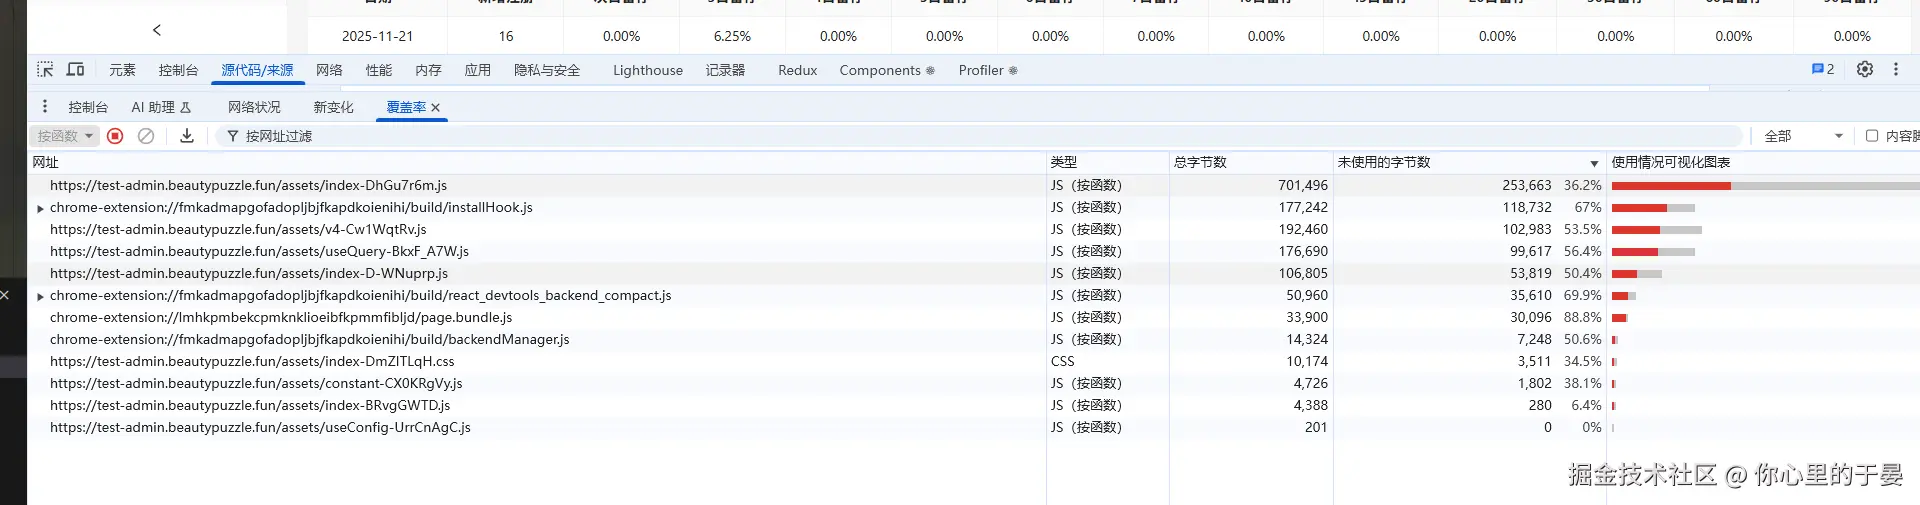Screen dimensions: 1920x505
Task: Select the index-DmZITLqH.css row
Action: coord(973,361)
